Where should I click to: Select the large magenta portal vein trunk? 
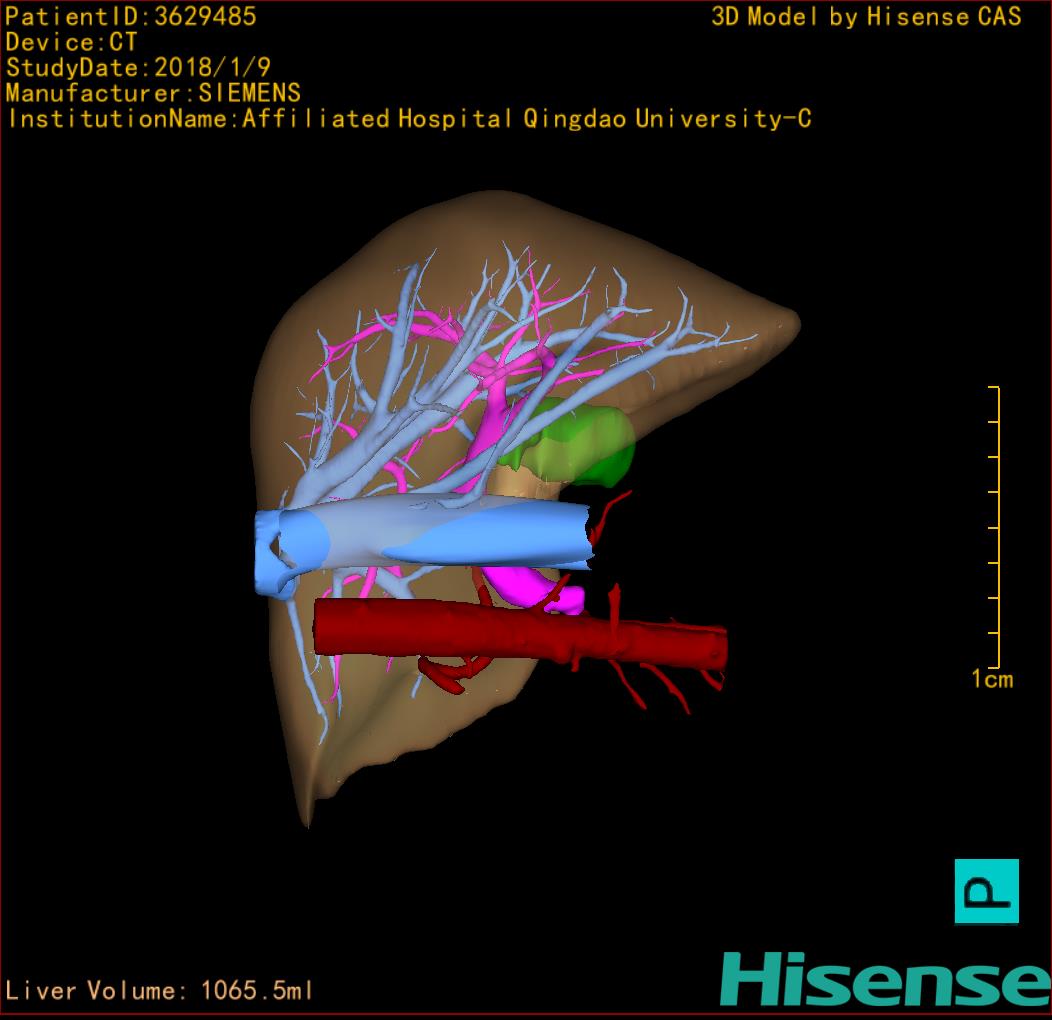[533, 589]
